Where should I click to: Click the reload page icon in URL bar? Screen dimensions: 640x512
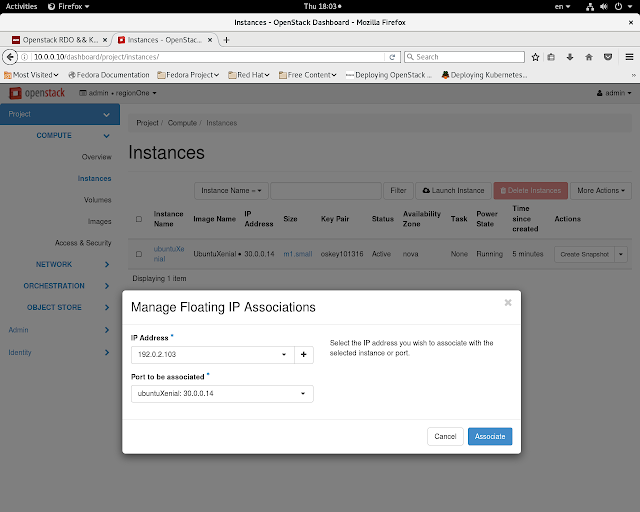pyautogui.click(x=392, y=57)
